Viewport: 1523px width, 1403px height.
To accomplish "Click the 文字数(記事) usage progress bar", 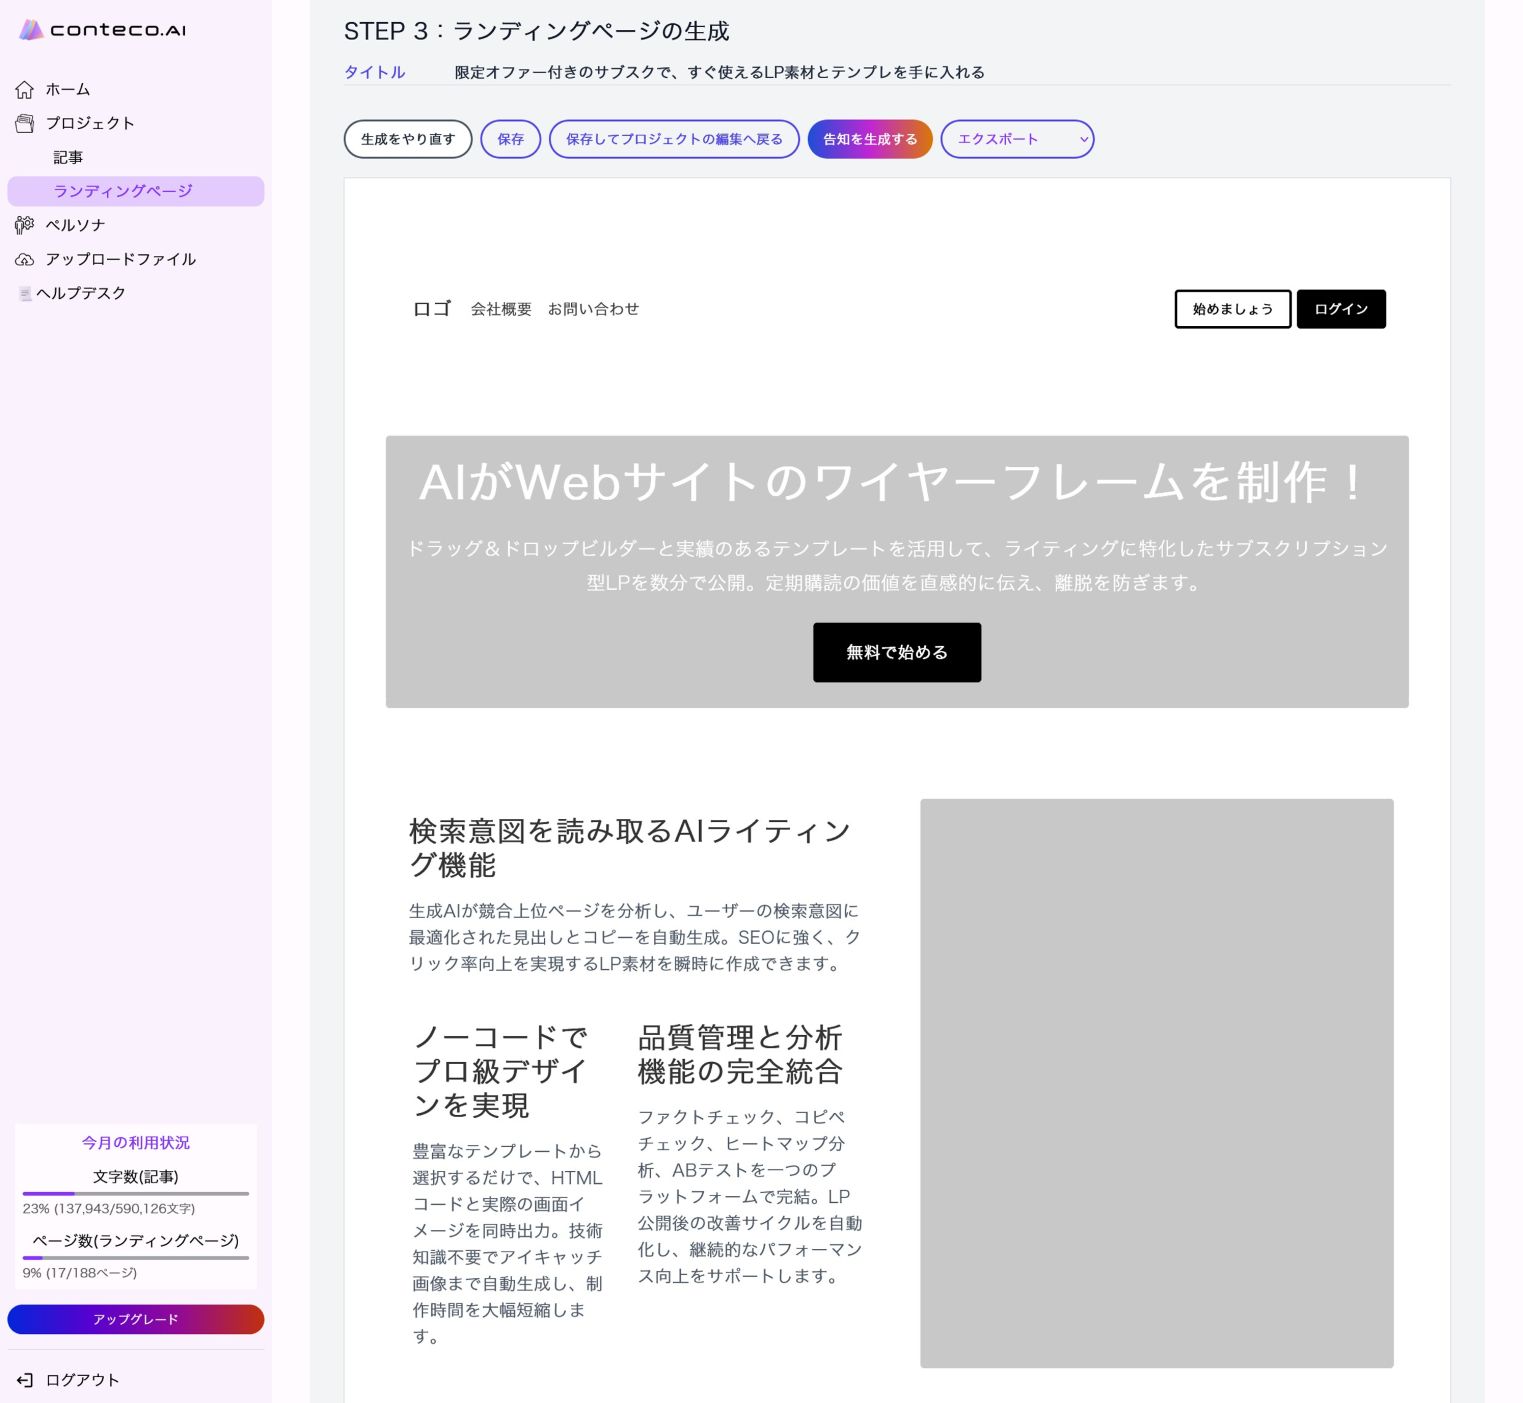I will click(136, 1193).
